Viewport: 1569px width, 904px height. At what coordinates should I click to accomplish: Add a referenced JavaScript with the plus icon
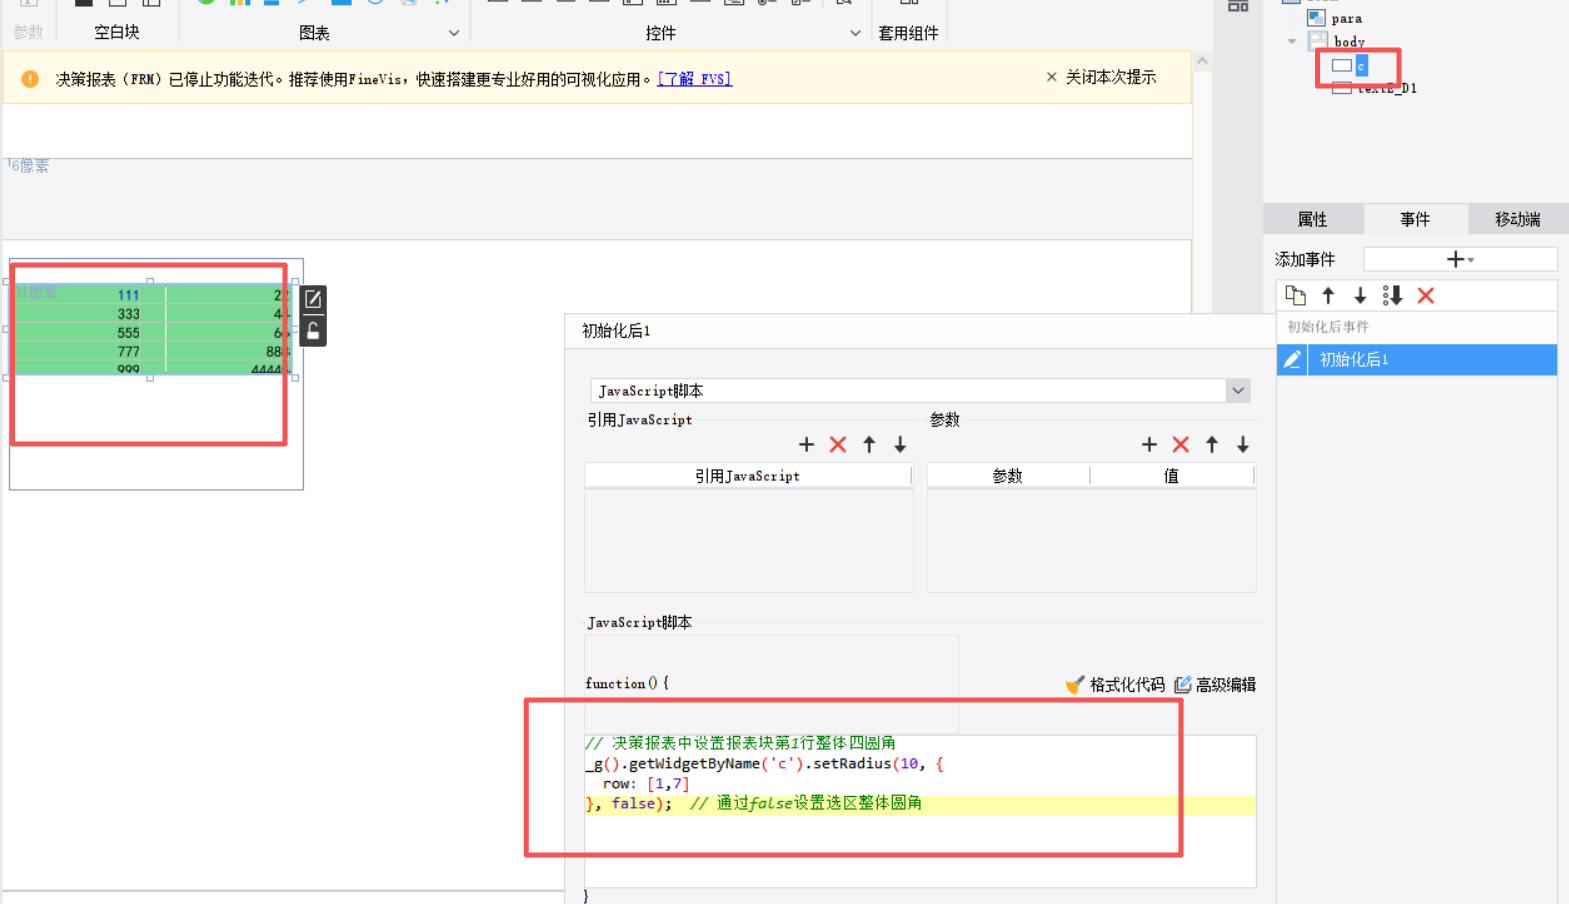coord(806,445)
